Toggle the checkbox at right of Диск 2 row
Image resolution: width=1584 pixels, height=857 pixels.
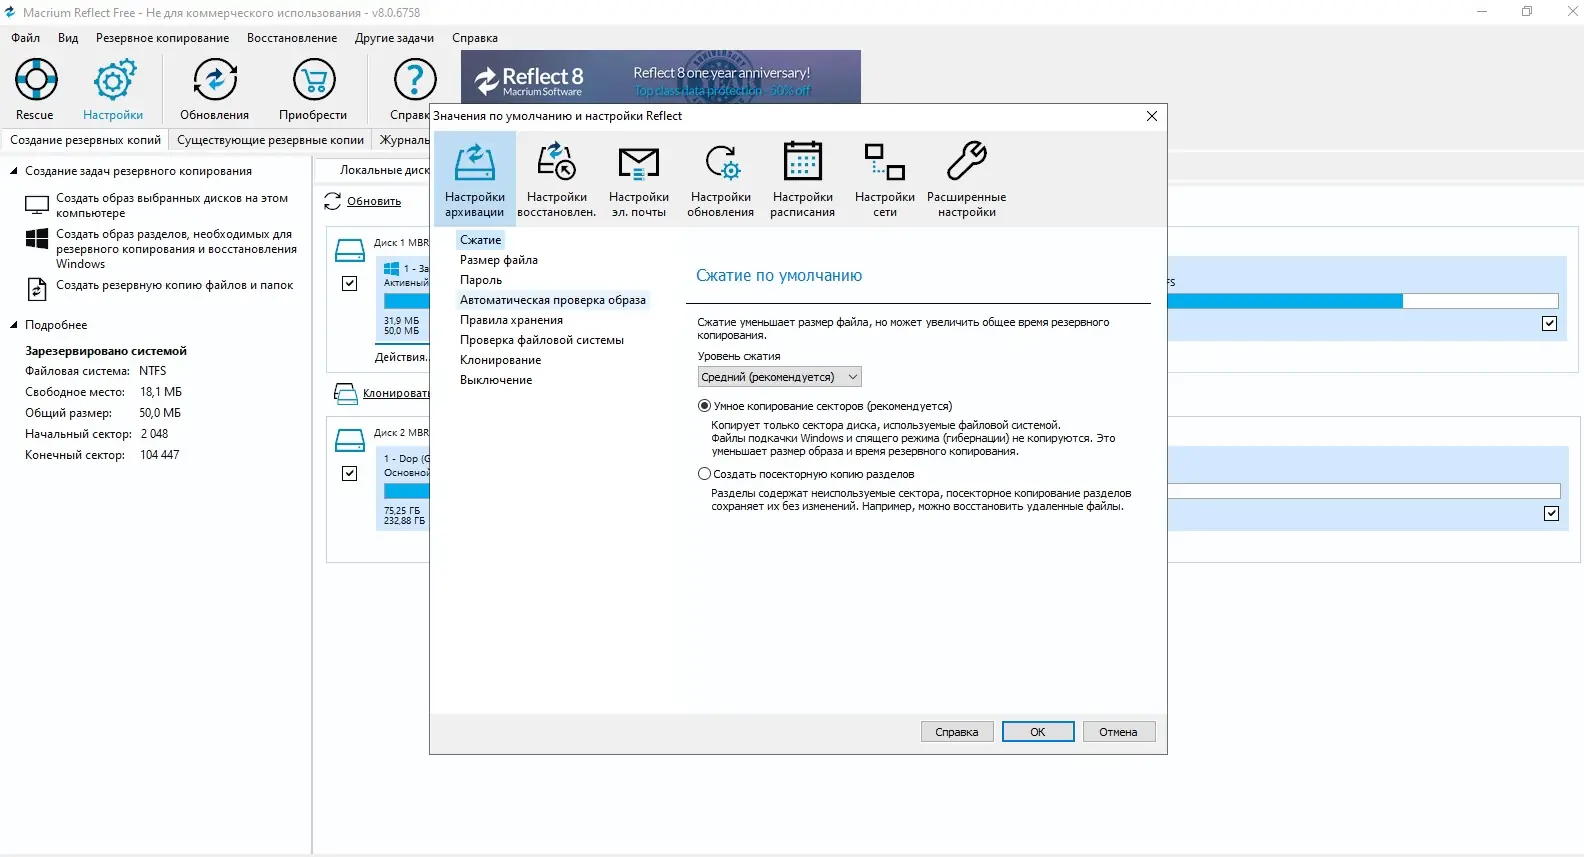pos(1552,514)
